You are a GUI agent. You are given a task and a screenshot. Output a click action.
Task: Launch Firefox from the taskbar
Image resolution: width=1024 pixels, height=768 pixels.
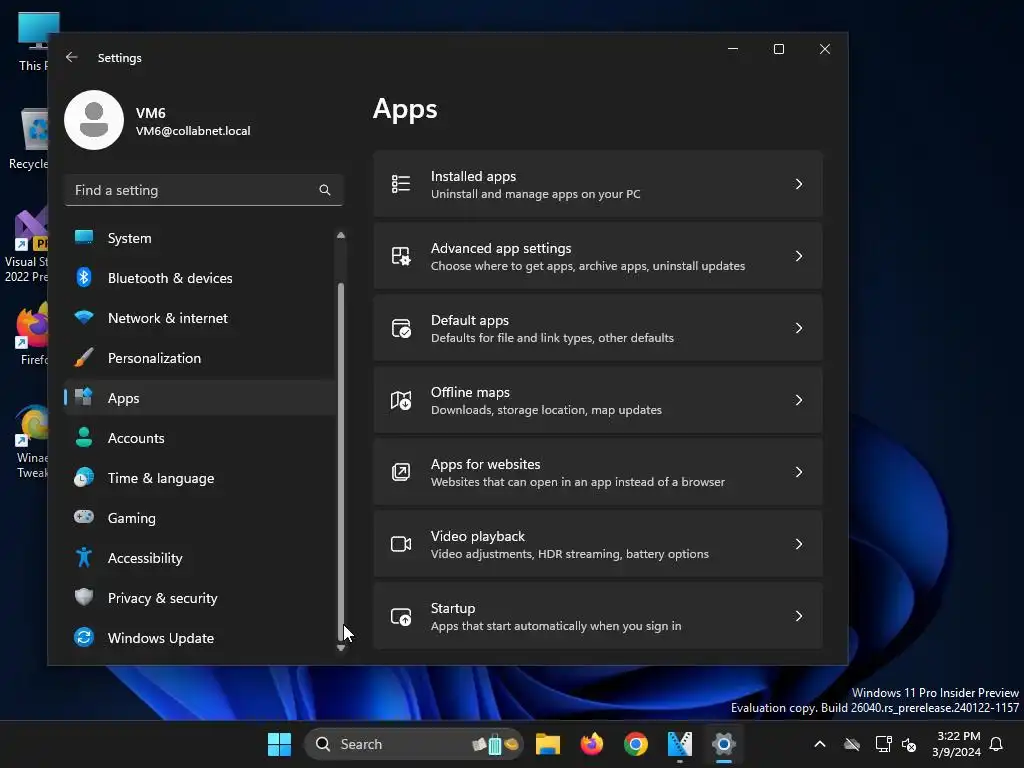592,744
